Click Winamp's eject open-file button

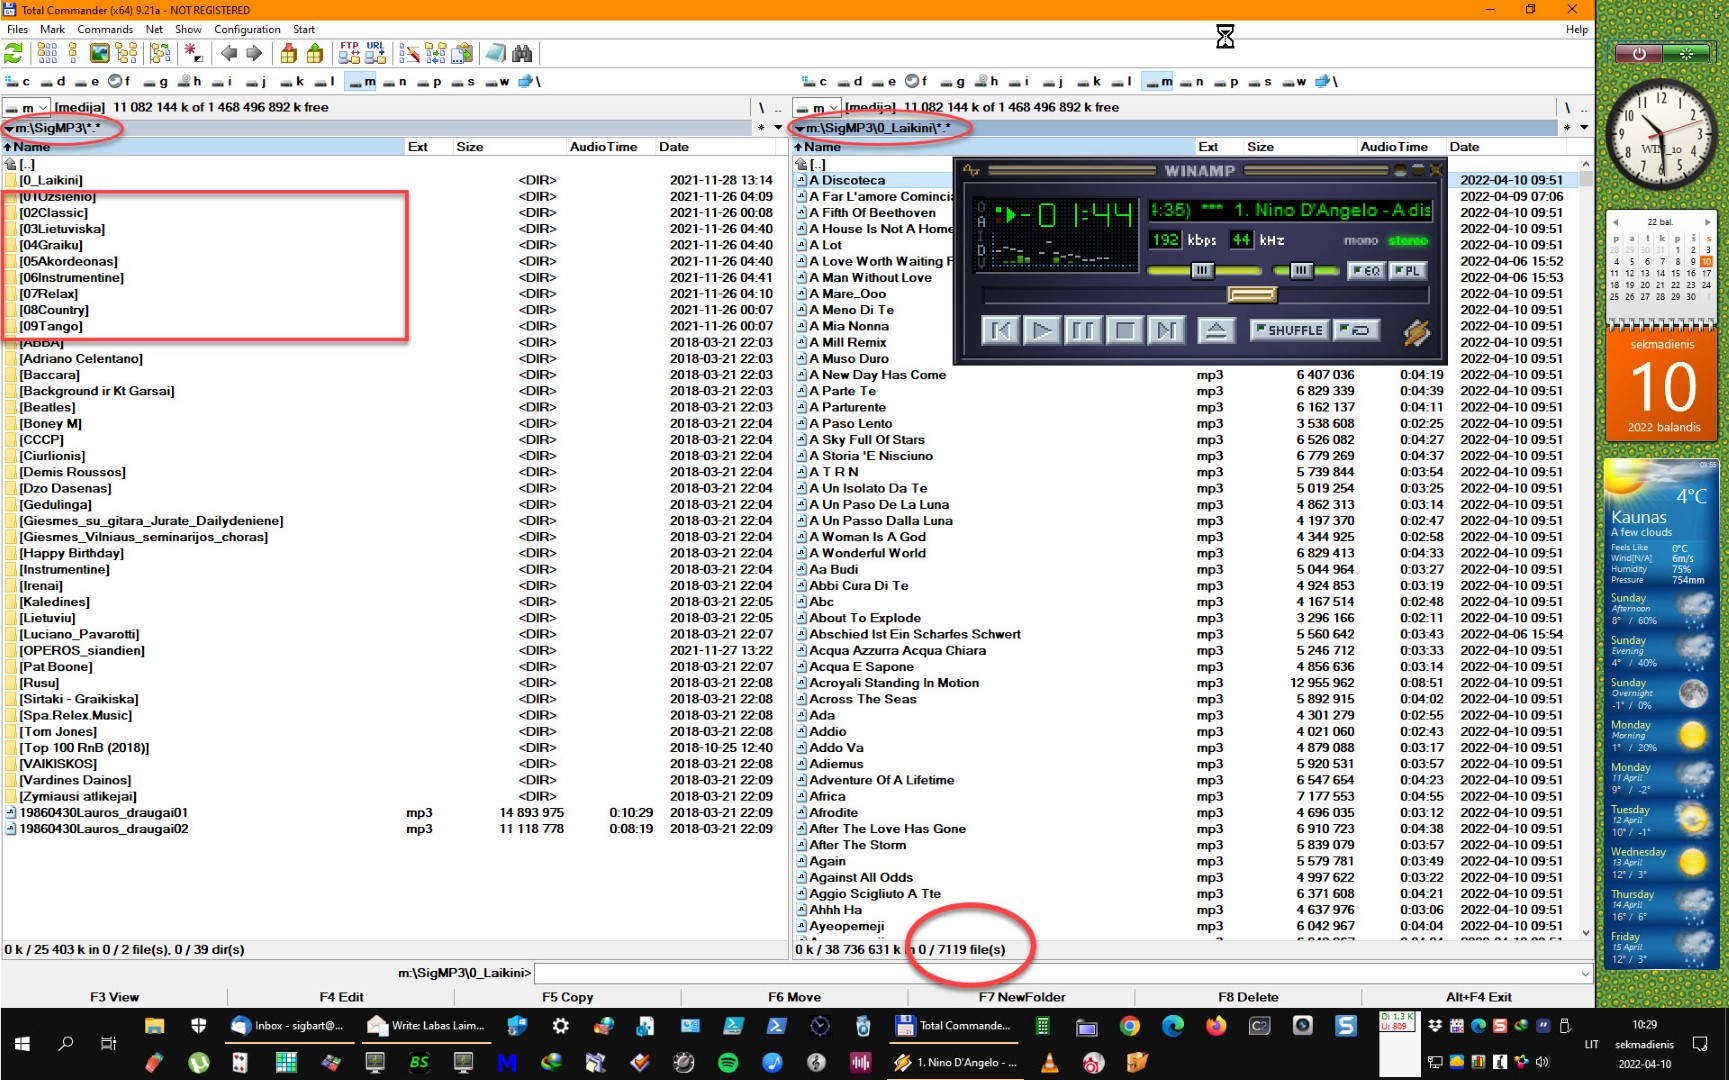point(1216,331)
